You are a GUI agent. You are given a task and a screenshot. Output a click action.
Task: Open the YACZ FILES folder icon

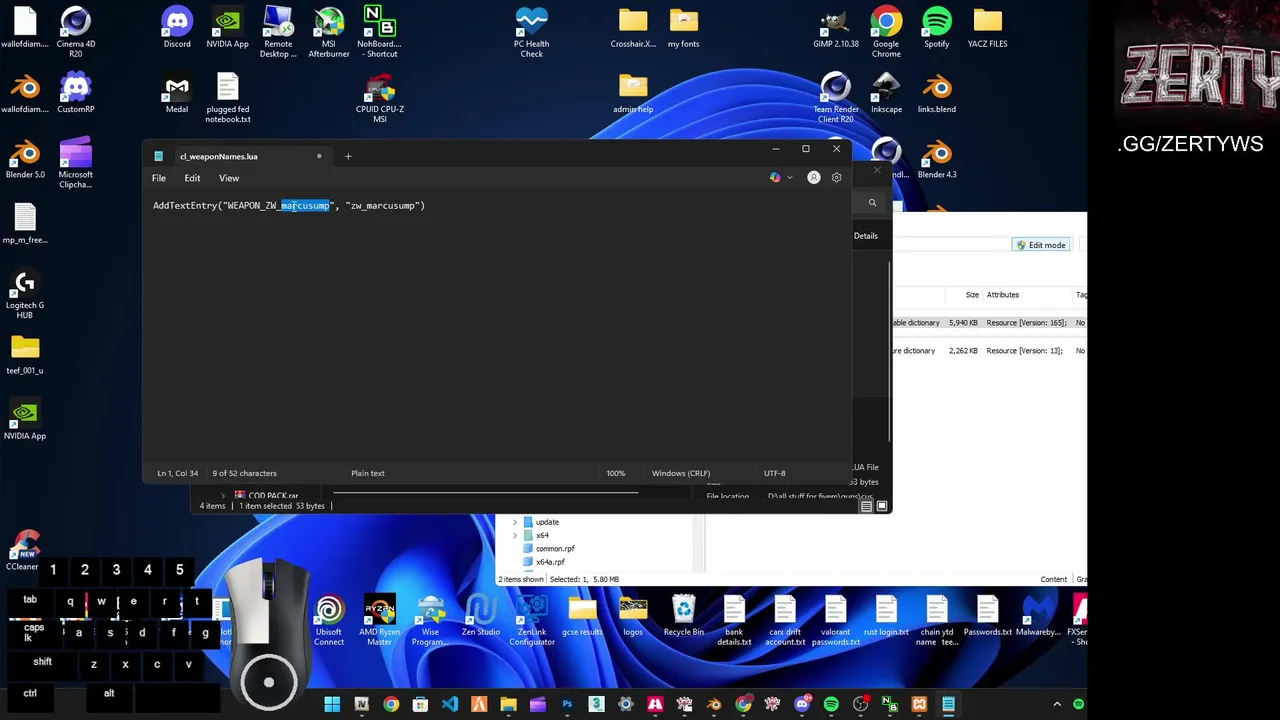[987, 28]
